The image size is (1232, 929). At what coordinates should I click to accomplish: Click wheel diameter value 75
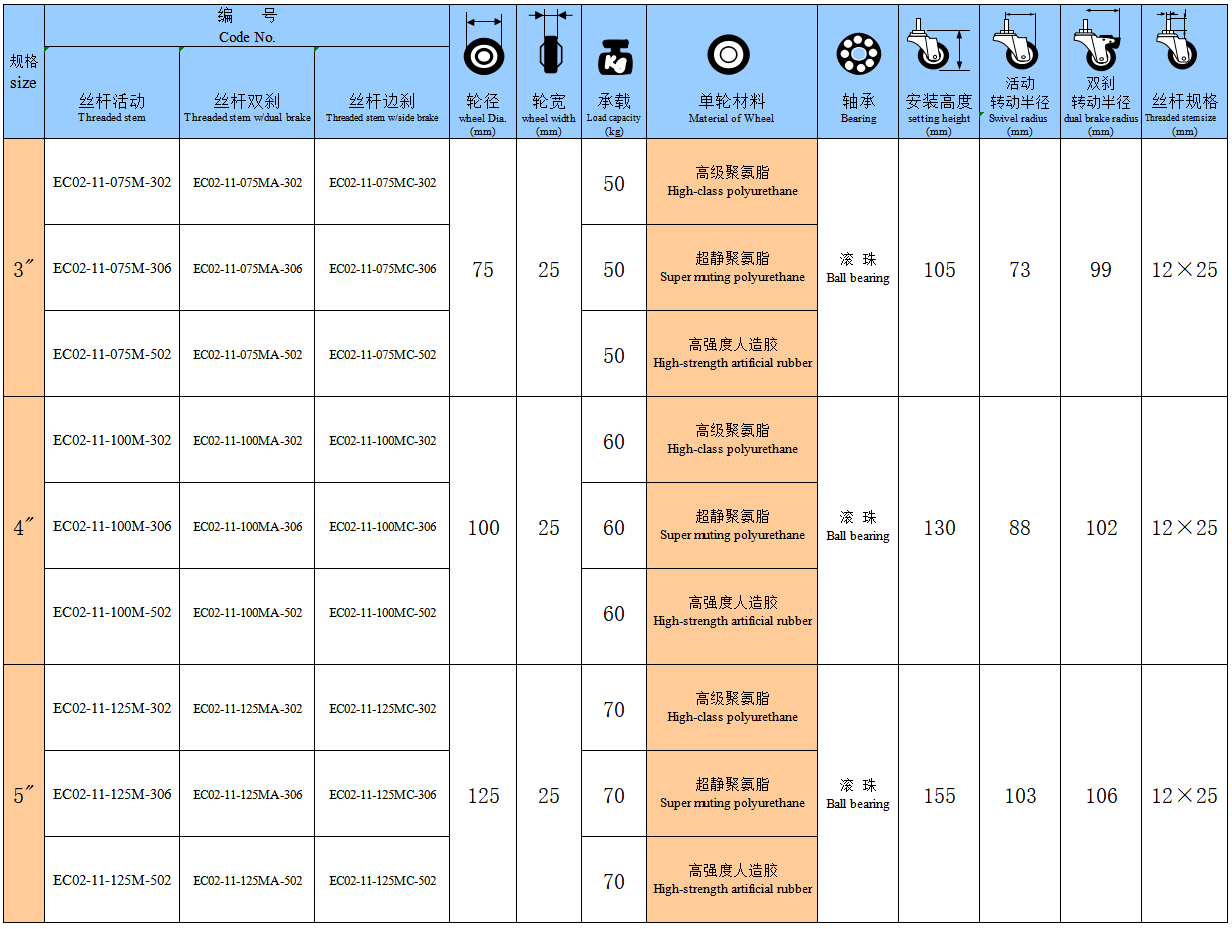pos(483,270)
